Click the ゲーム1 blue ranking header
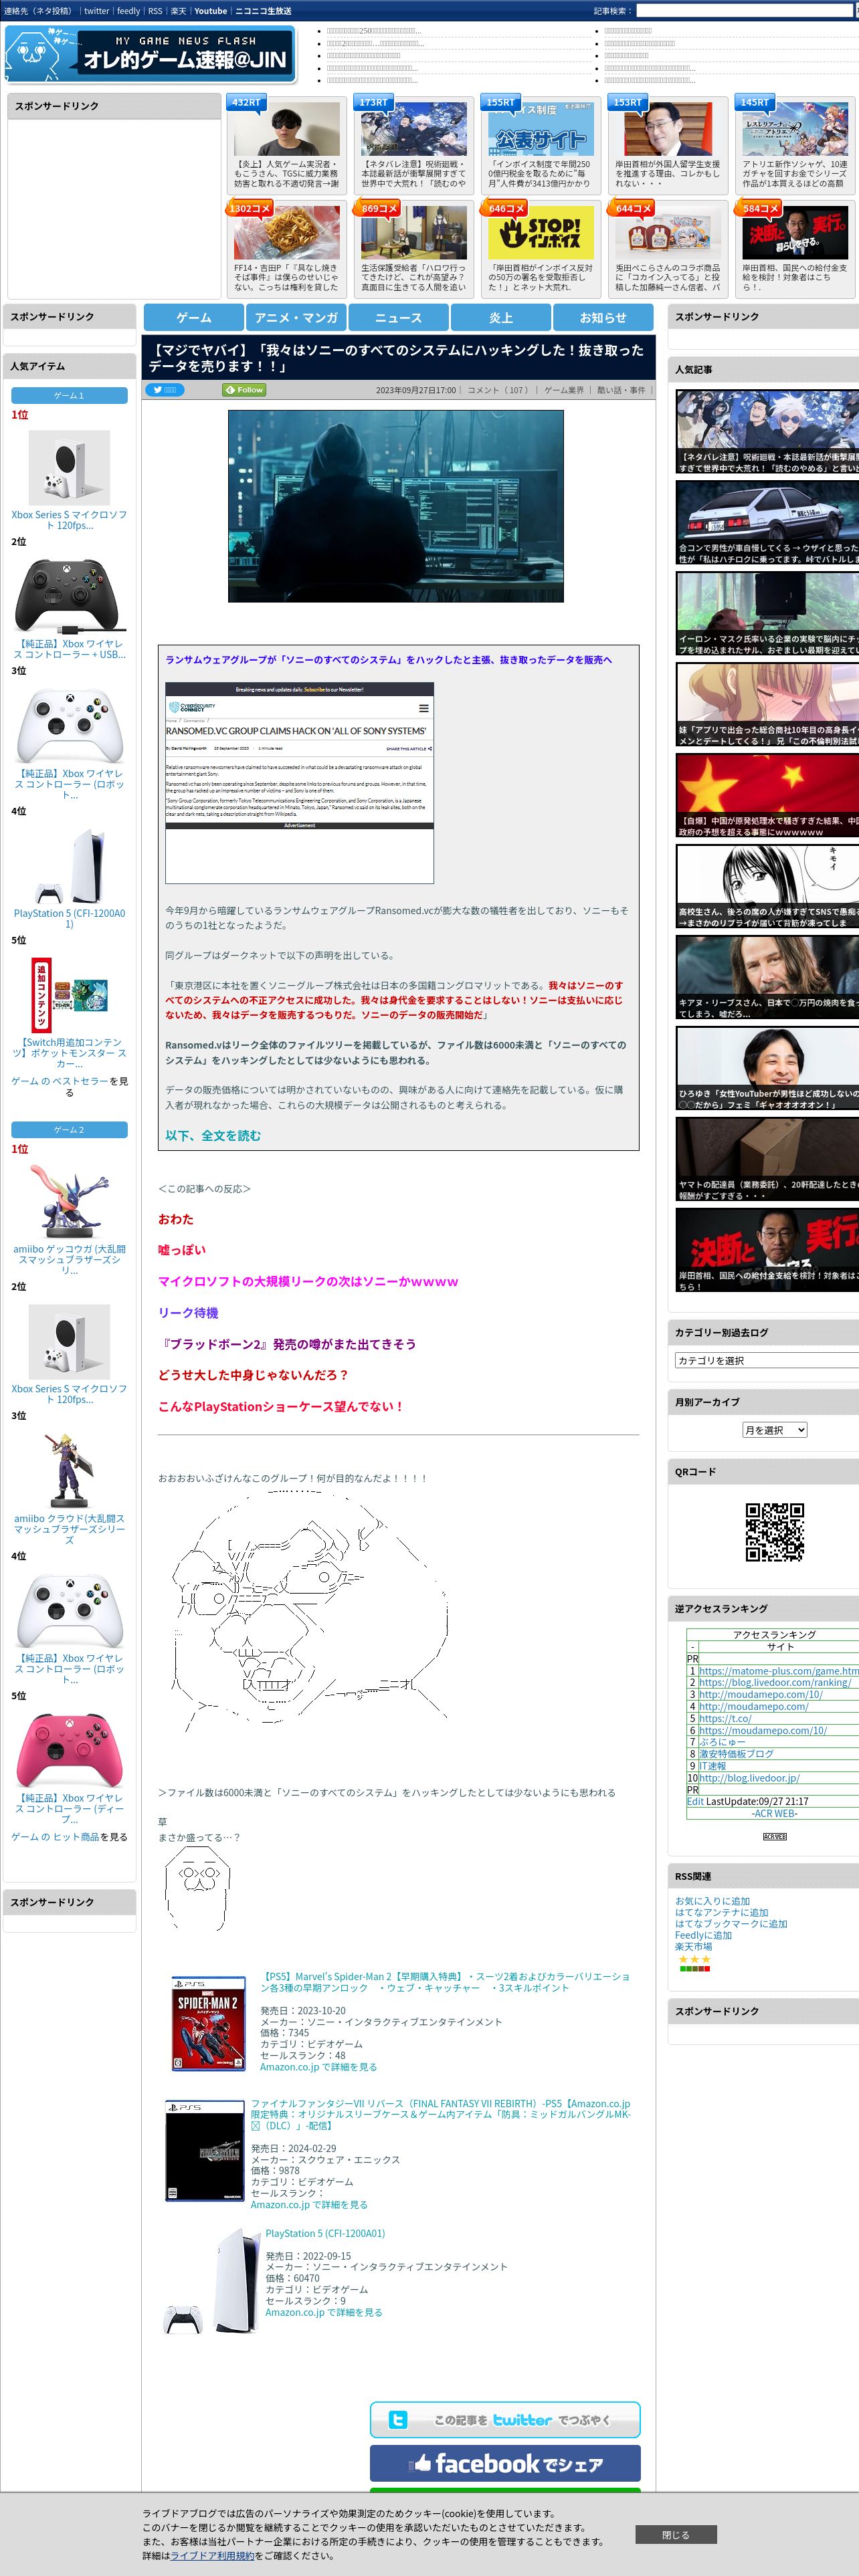The height and width of the screenshot is (2576, 859). (69, 395)
